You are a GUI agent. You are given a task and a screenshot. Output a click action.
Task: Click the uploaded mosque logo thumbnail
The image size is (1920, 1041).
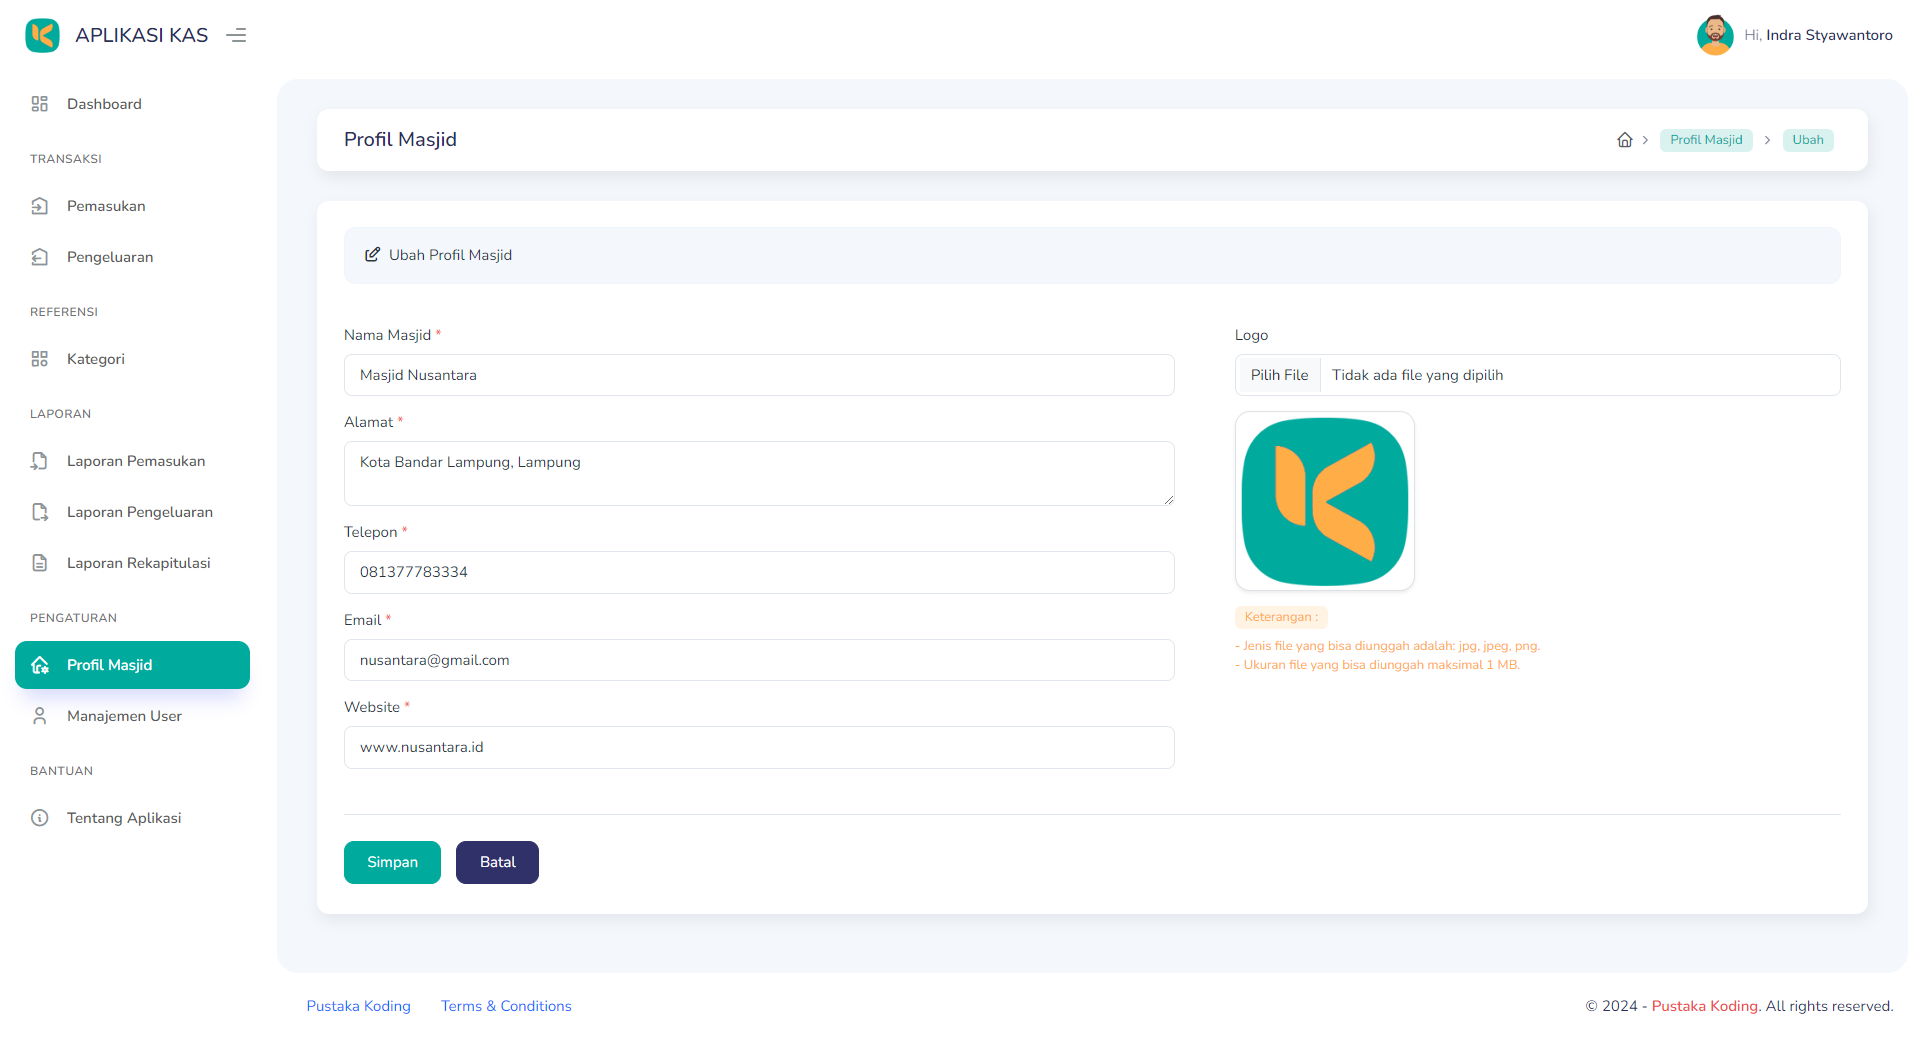coord(1324,501)
